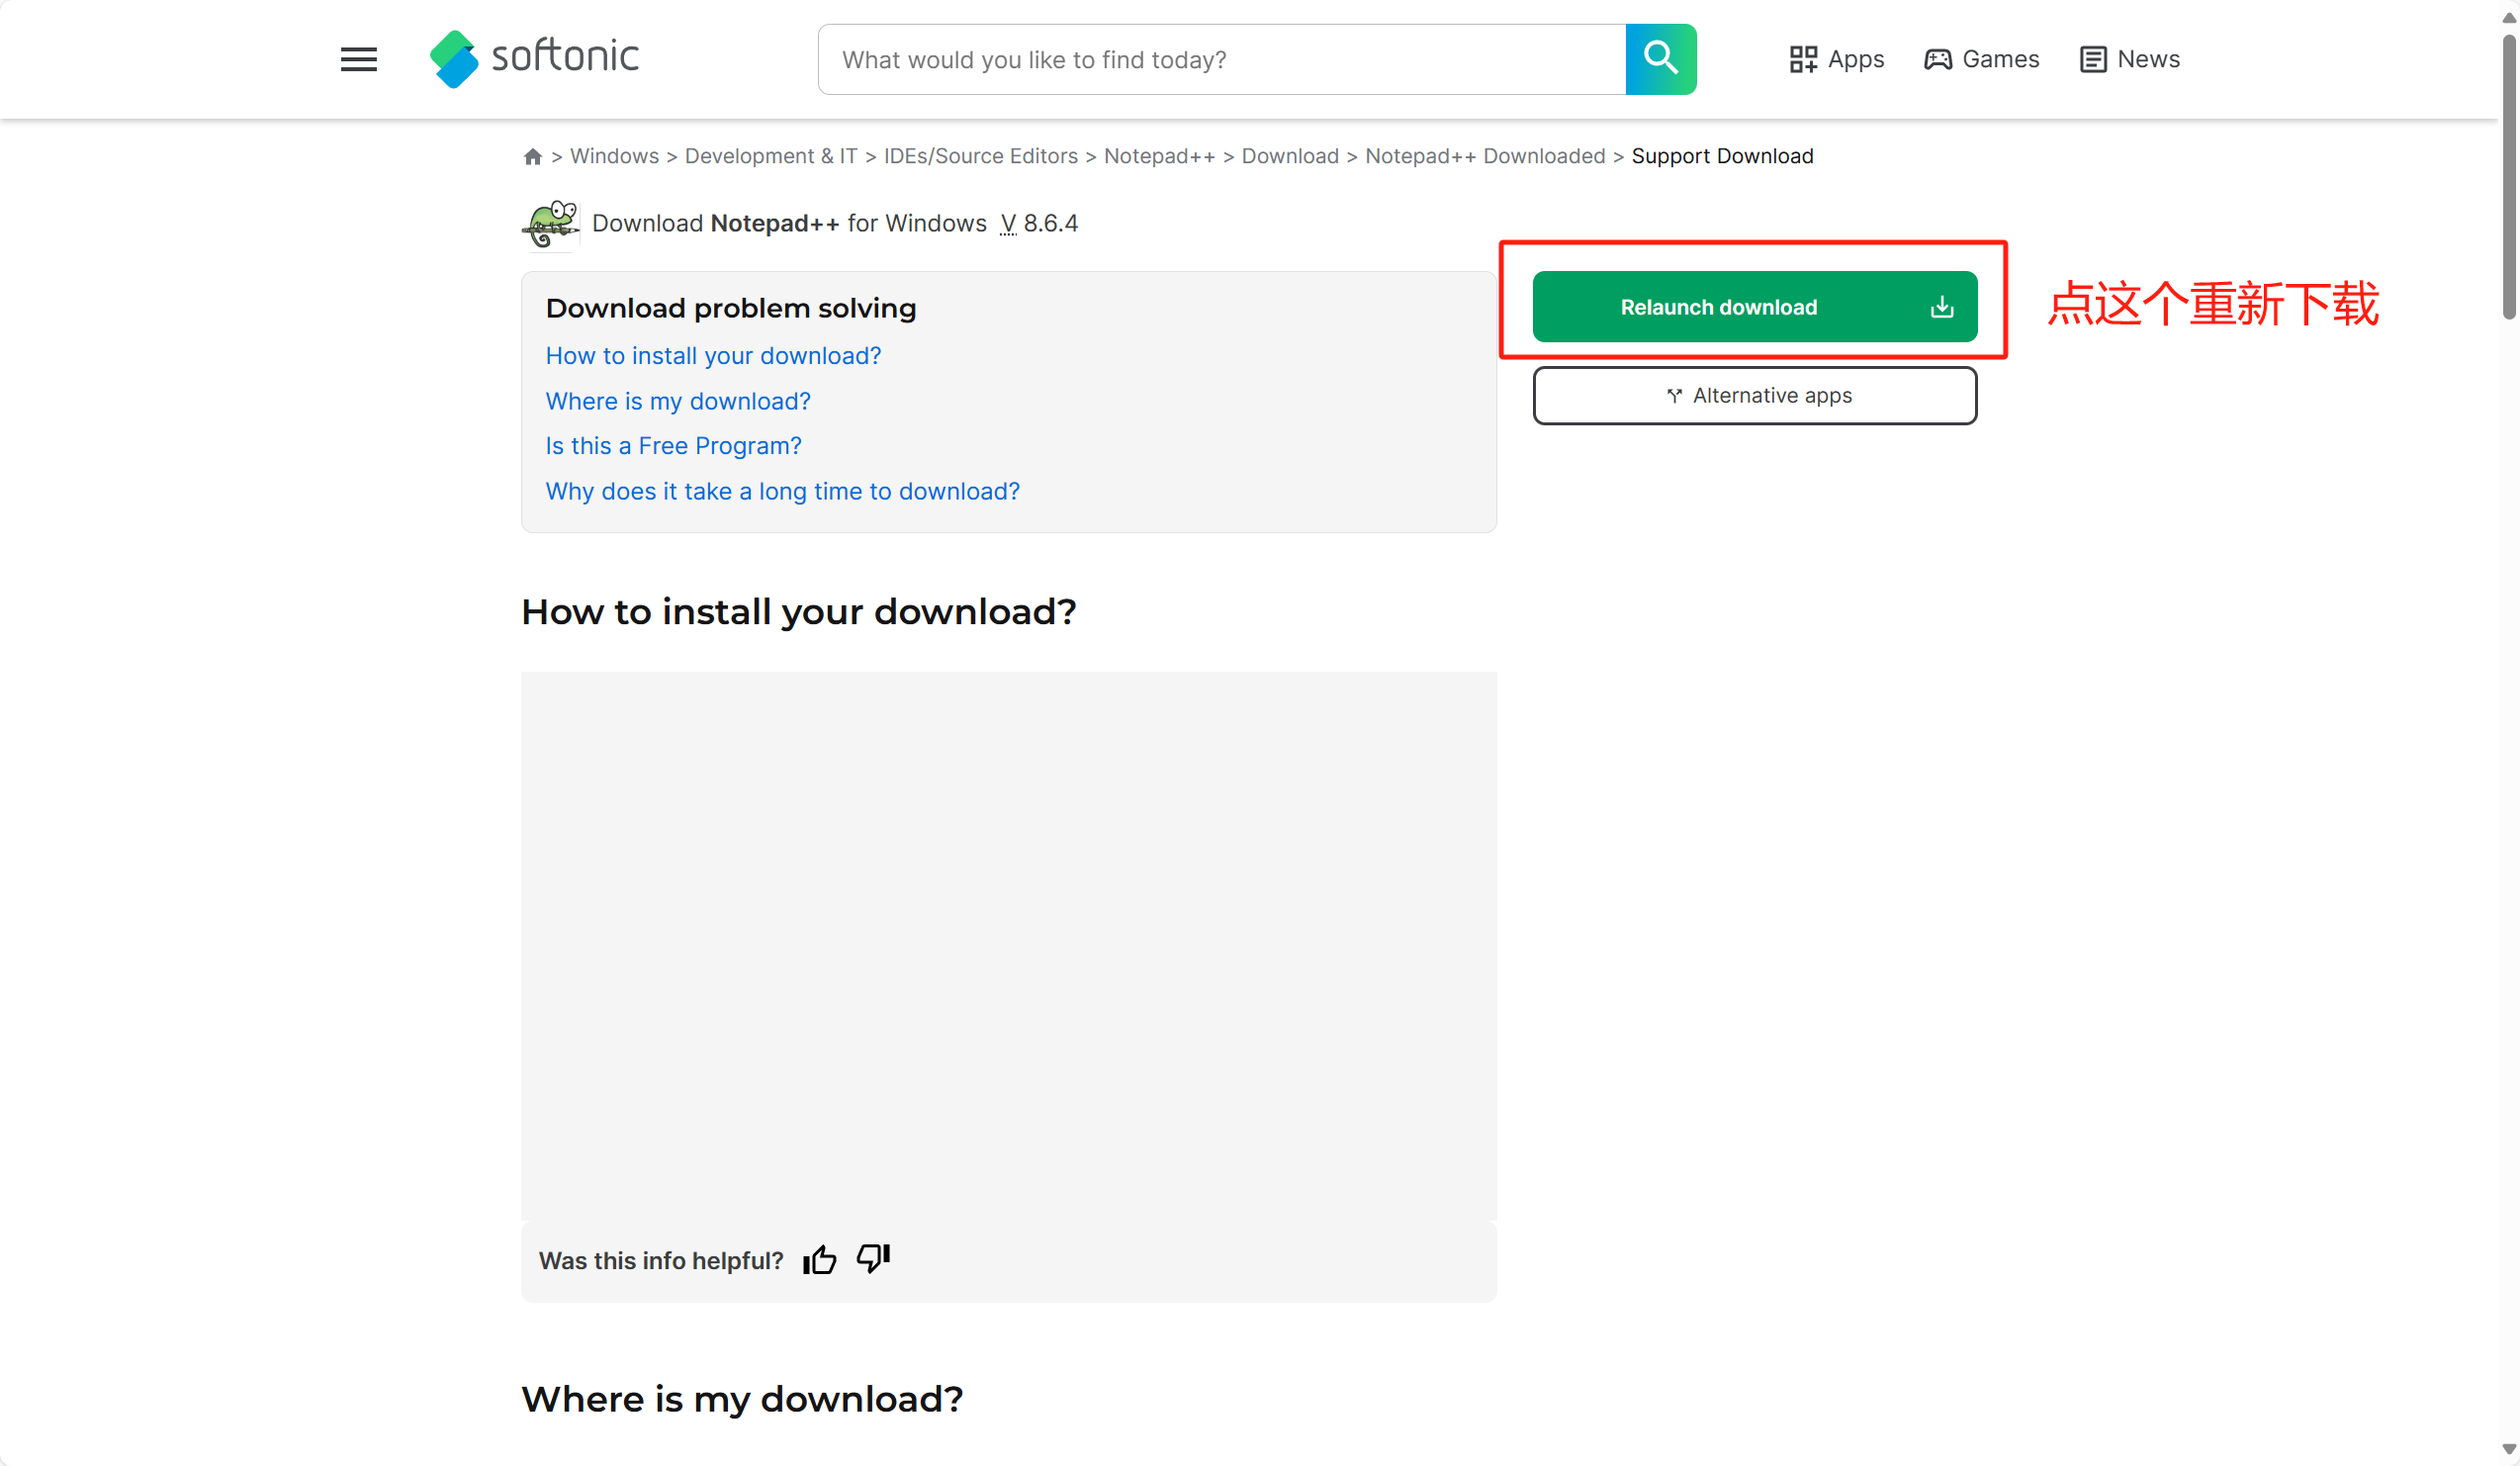Screen dimensions: 2520x1466
Task: Go to Softonic homepage via logo
Action: (534, 58)
